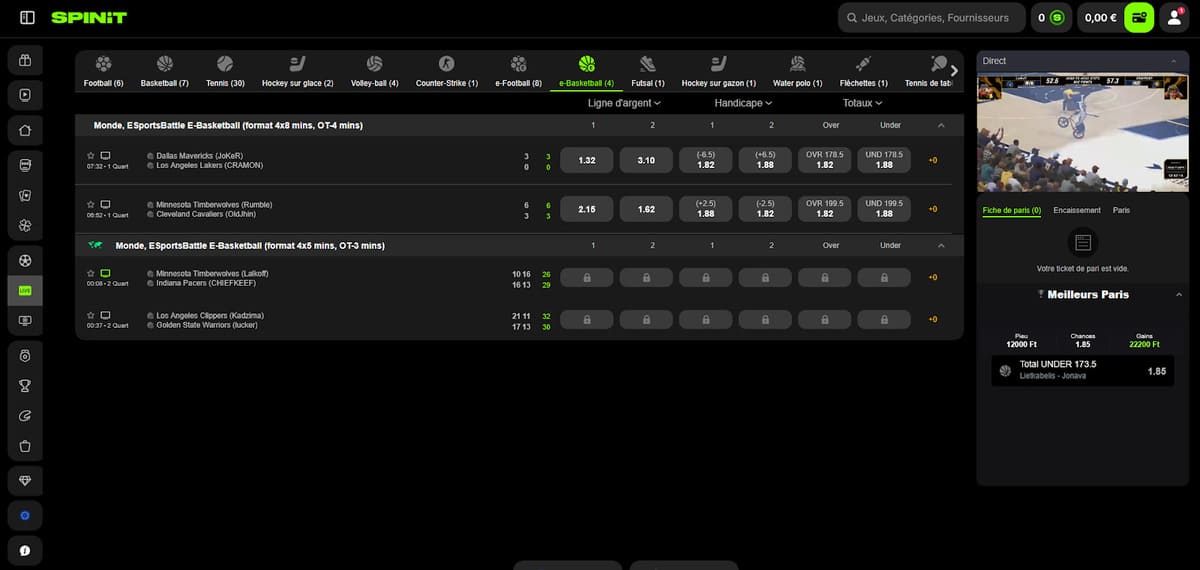
Task: Click the world map icon of the 4x5 league
Action: click(x=96, y=245)
